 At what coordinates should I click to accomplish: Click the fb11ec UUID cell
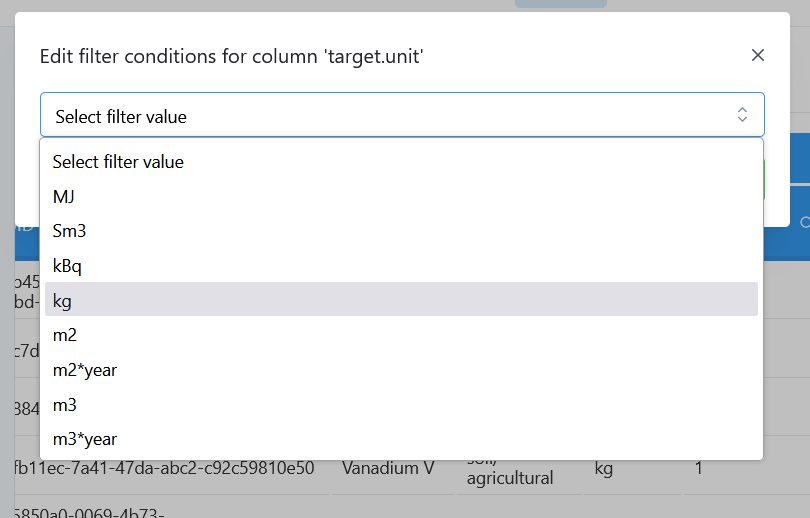(x=164, y=468)
